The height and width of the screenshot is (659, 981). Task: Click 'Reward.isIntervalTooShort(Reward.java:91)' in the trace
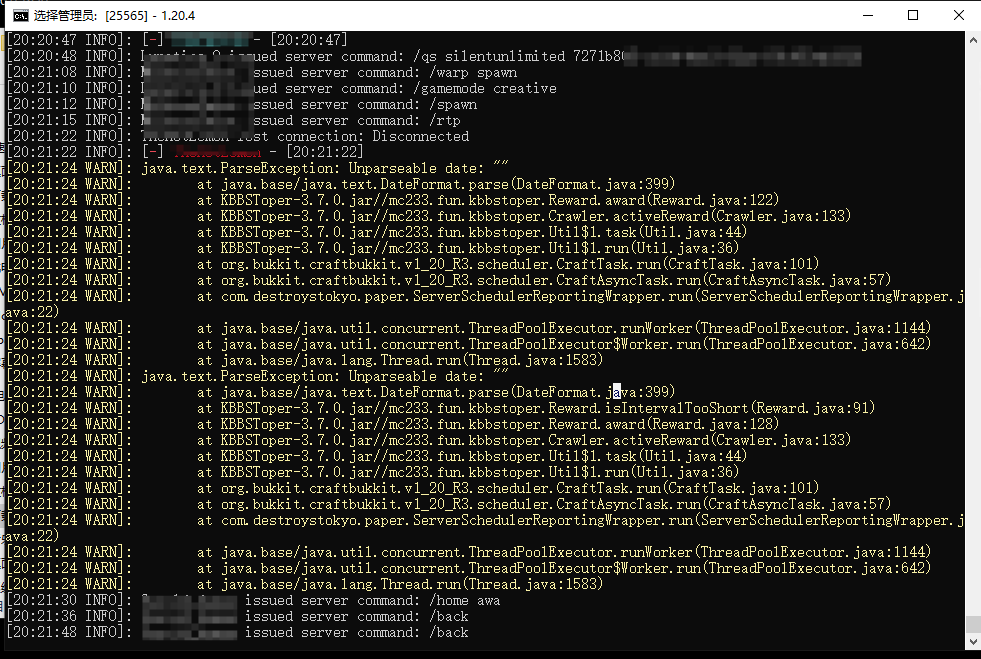[x=712, y=408]
